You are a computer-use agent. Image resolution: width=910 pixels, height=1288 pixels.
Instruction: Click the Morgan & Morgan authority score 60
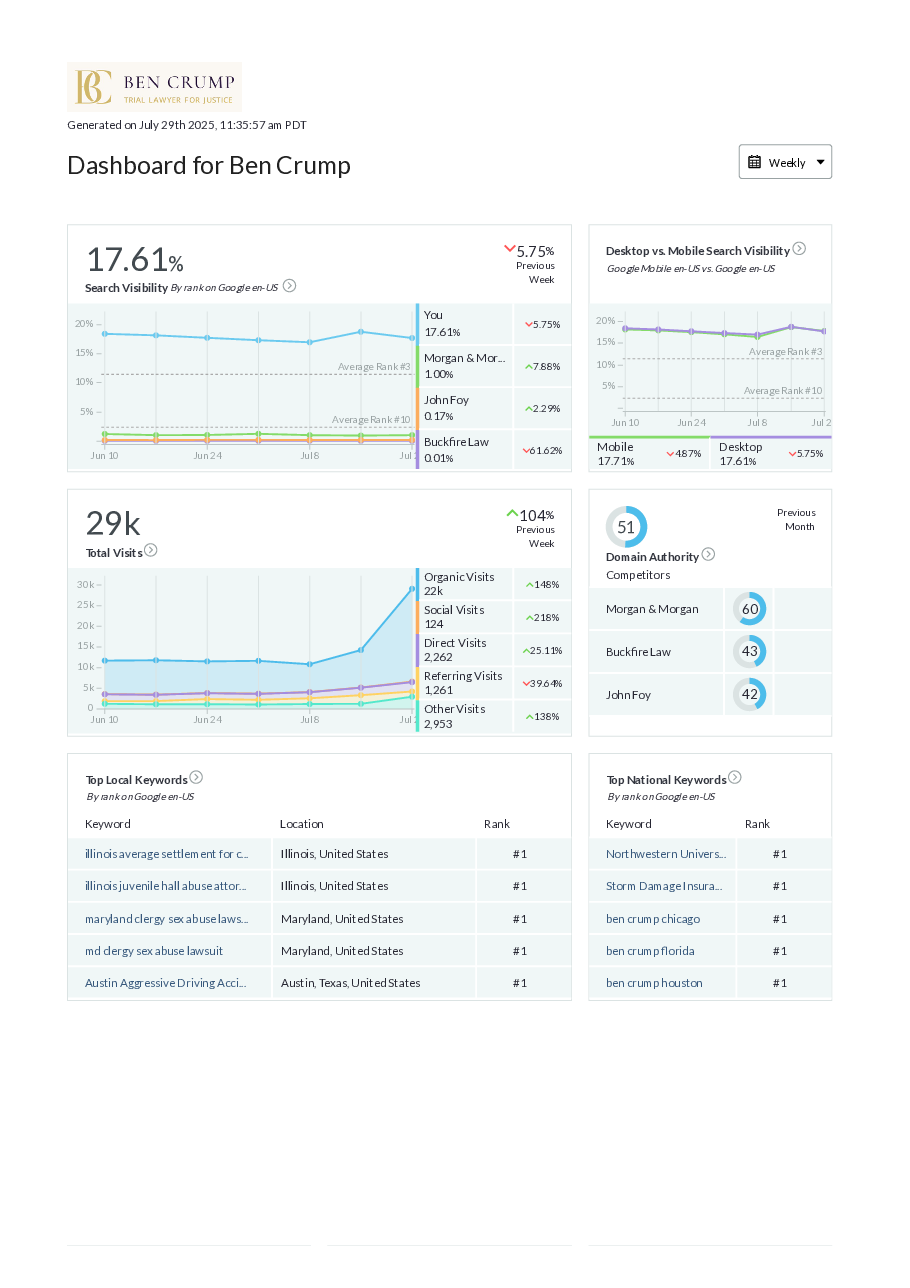pyautogui.click(x=749, y=609)
